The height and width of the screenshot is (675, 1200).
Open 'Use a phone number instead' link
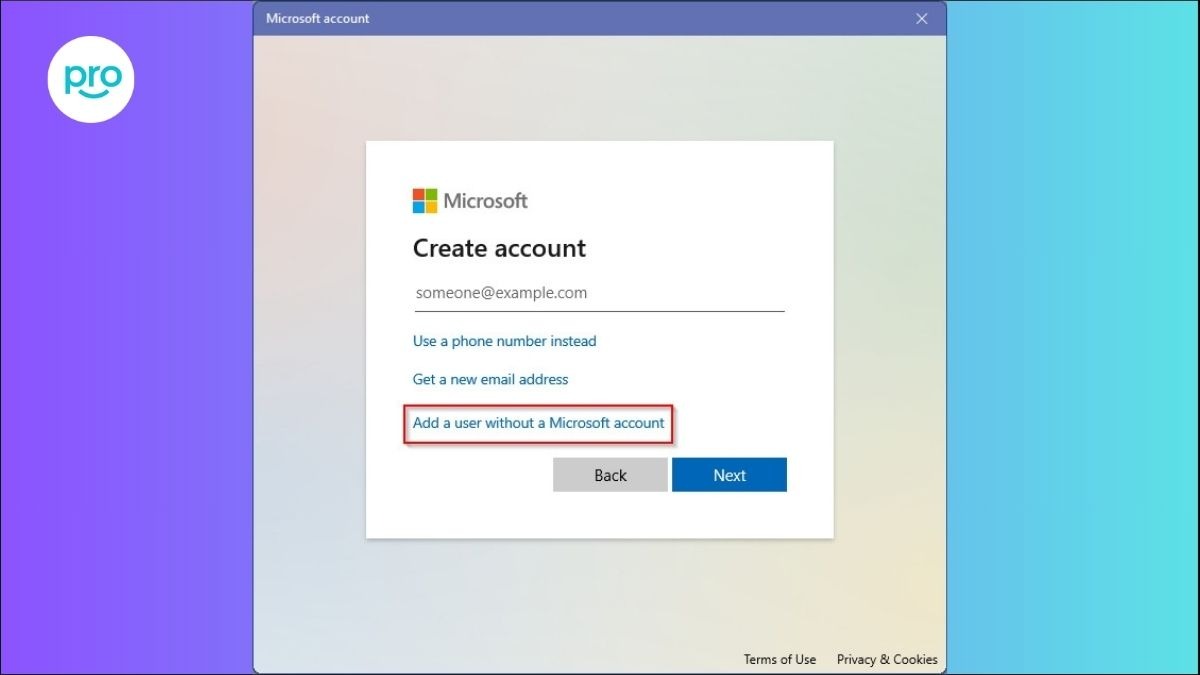[504, 341]
